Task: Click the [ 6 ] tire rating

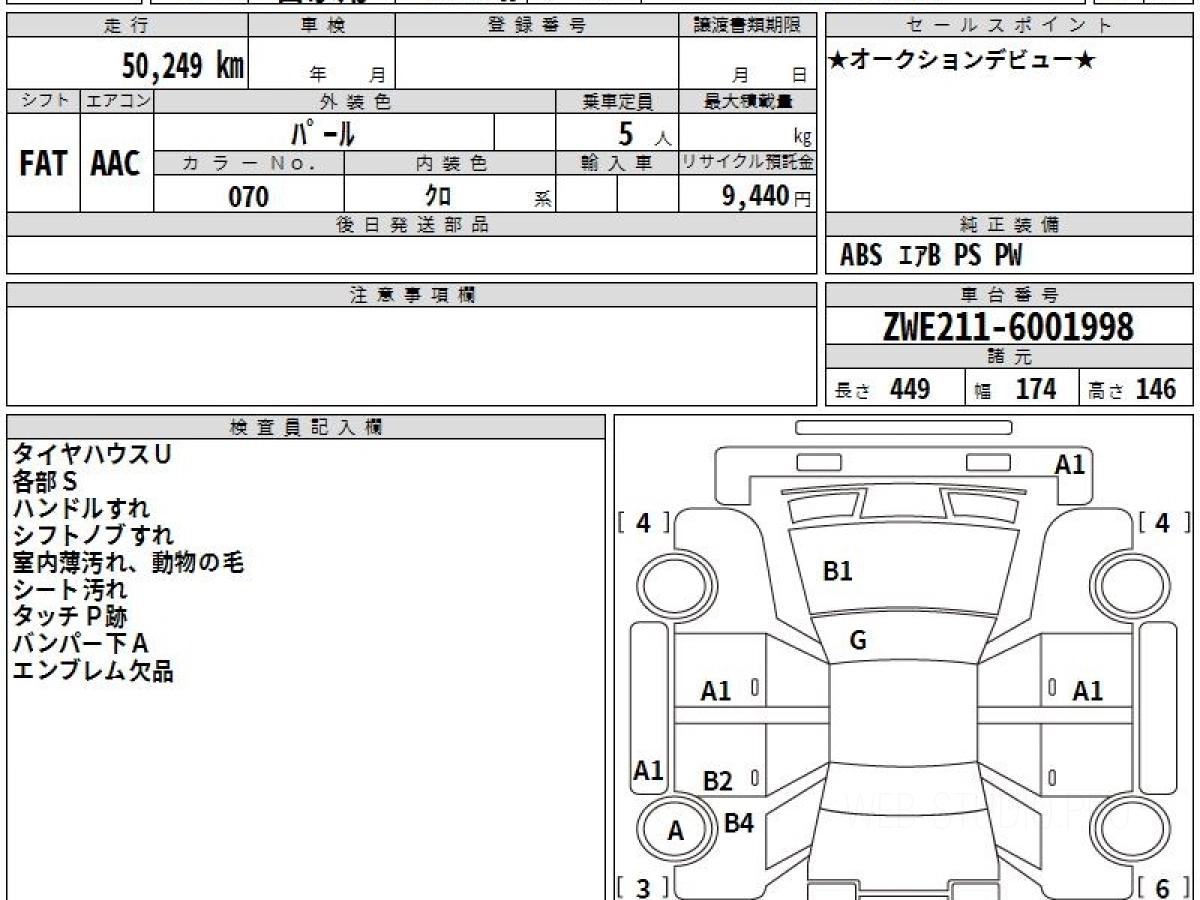Action: [1162, 888]
